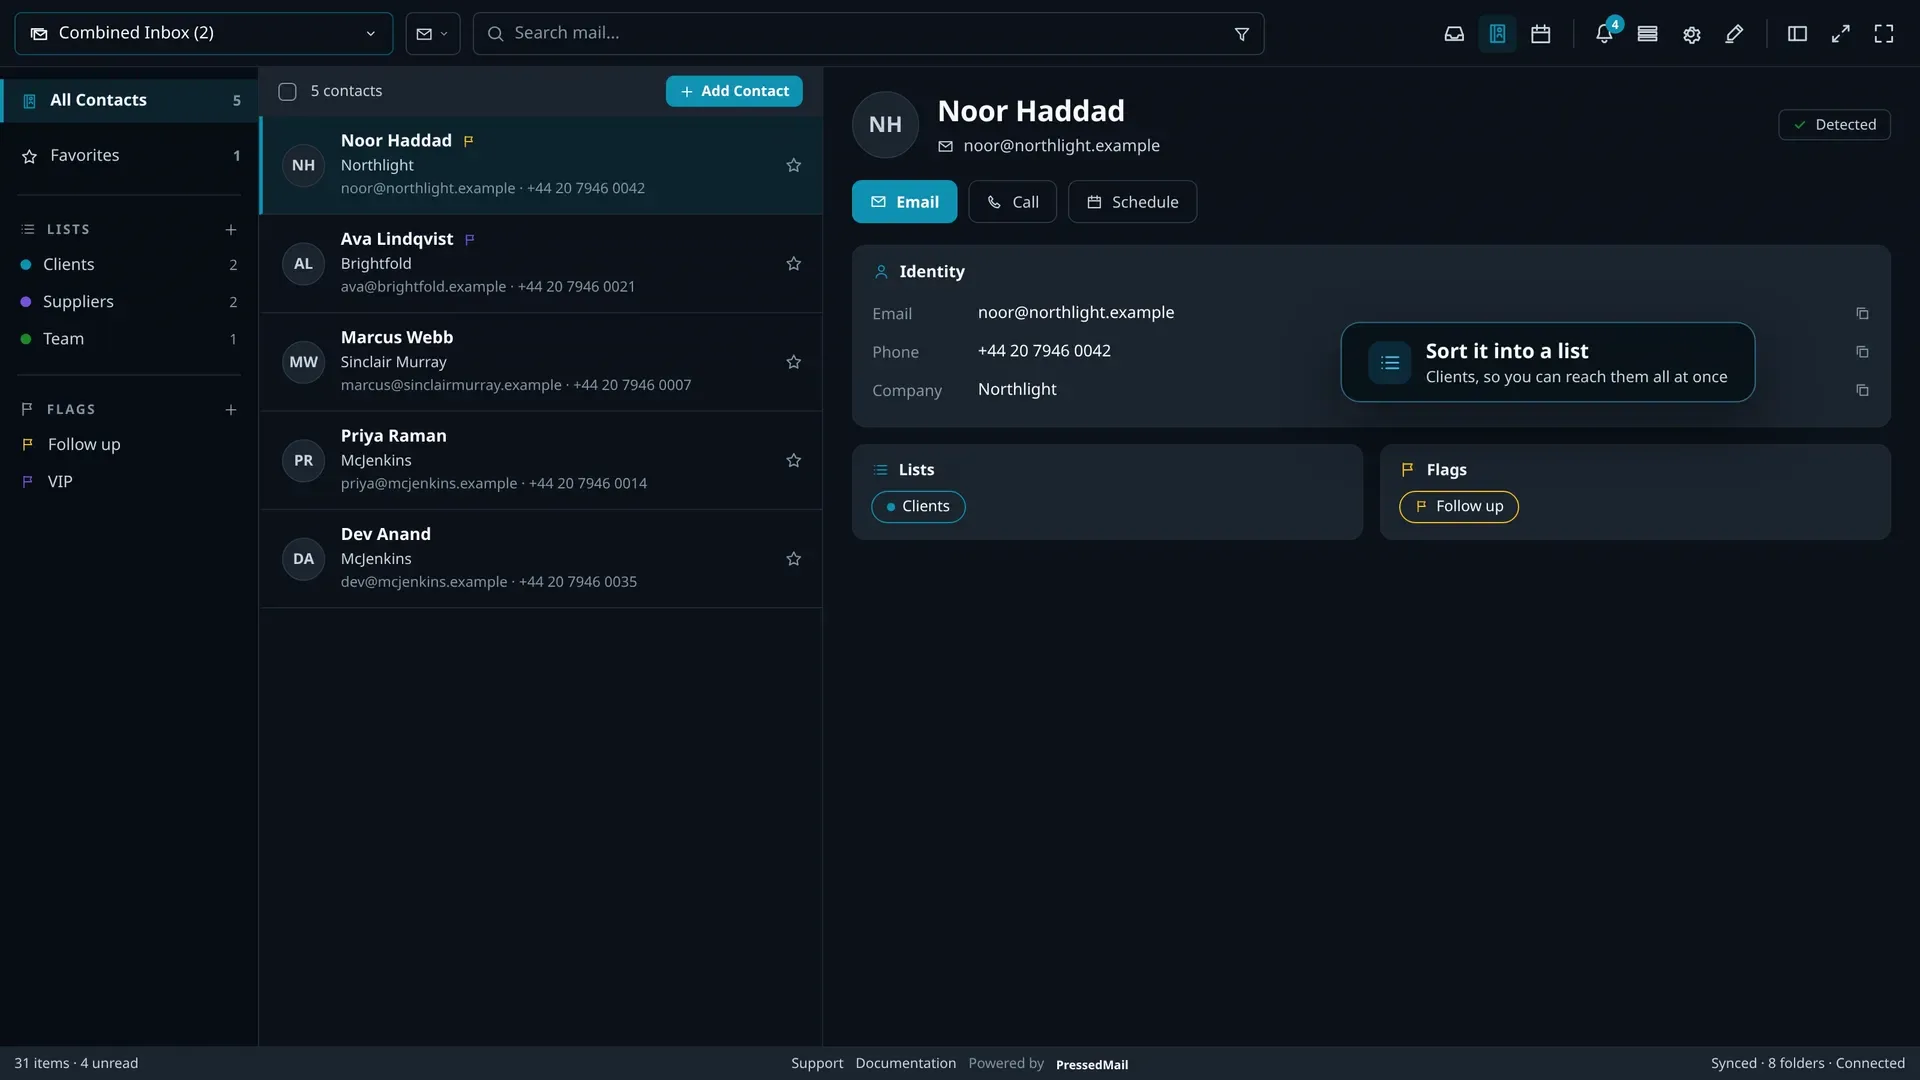Click the Synced · 8 folders · Connected status
Screen dimensions: 1920x1080
1807,1064
